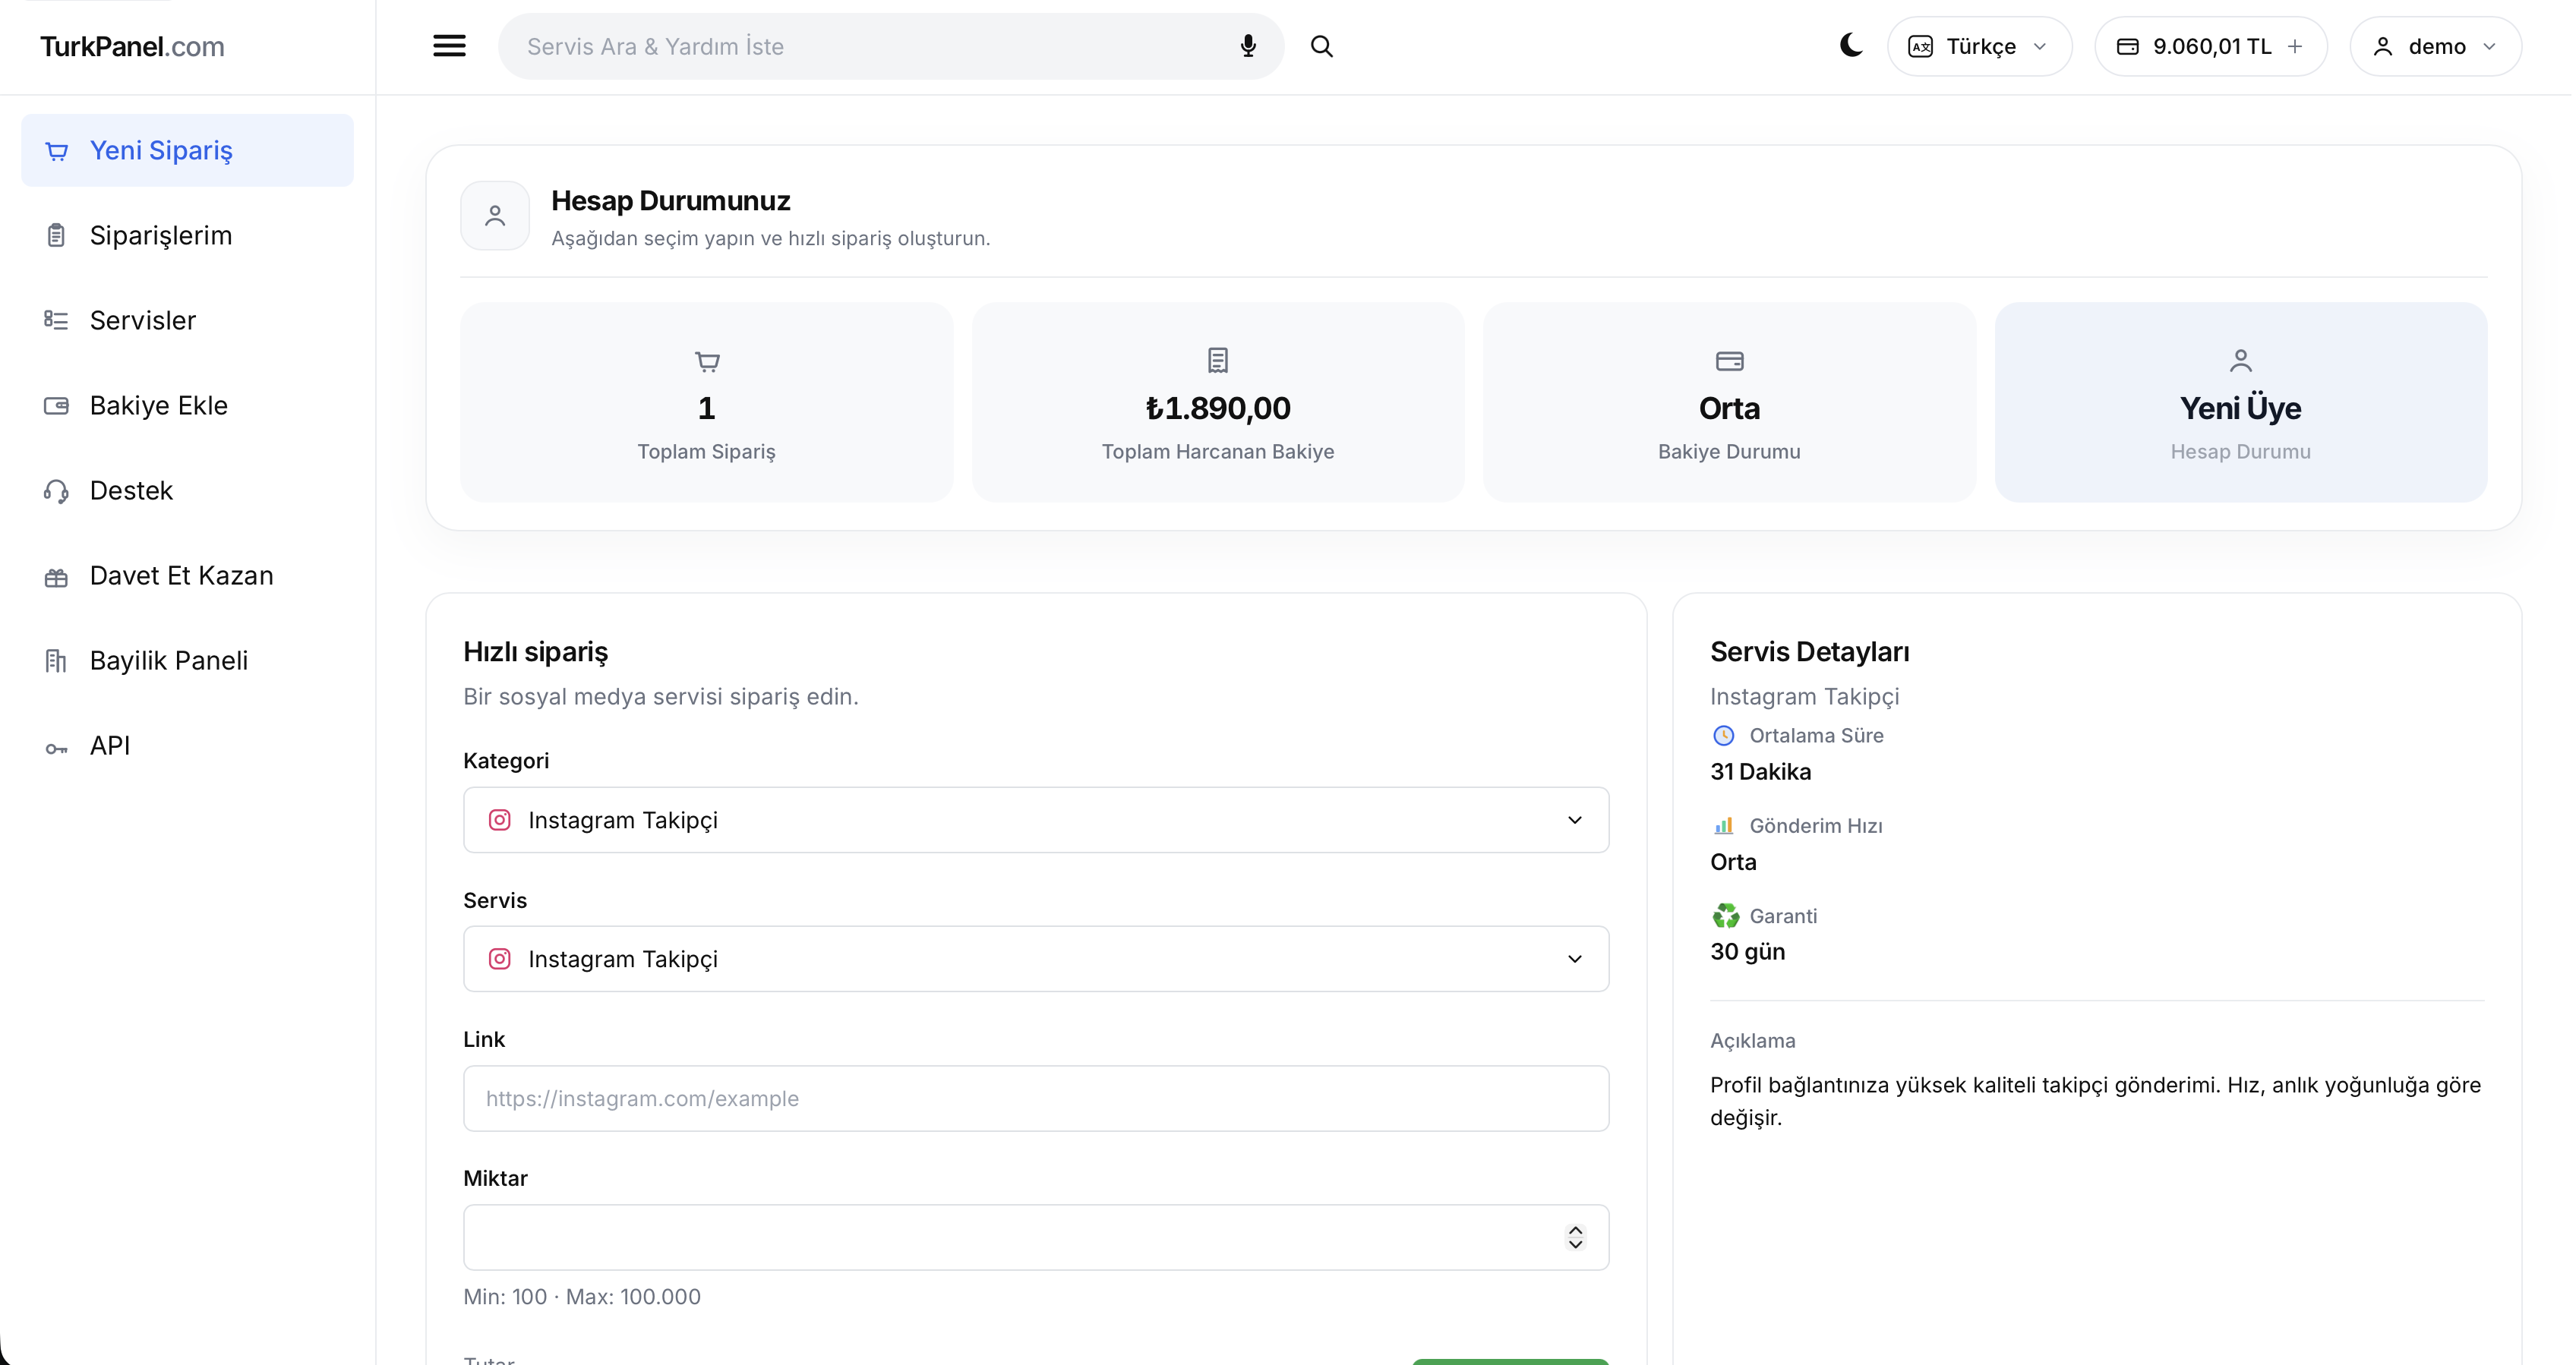Click the 9.060,01 TL balance button
2576x1365 pixels.
coord(2210,46)
